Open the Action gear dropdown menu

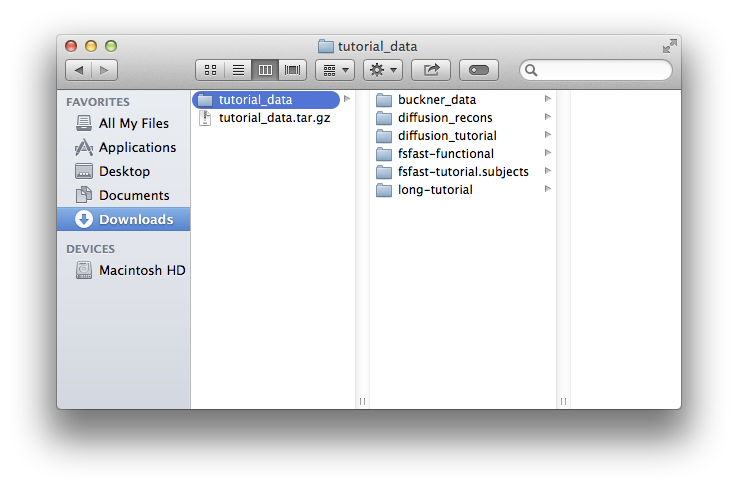point(383,70)
